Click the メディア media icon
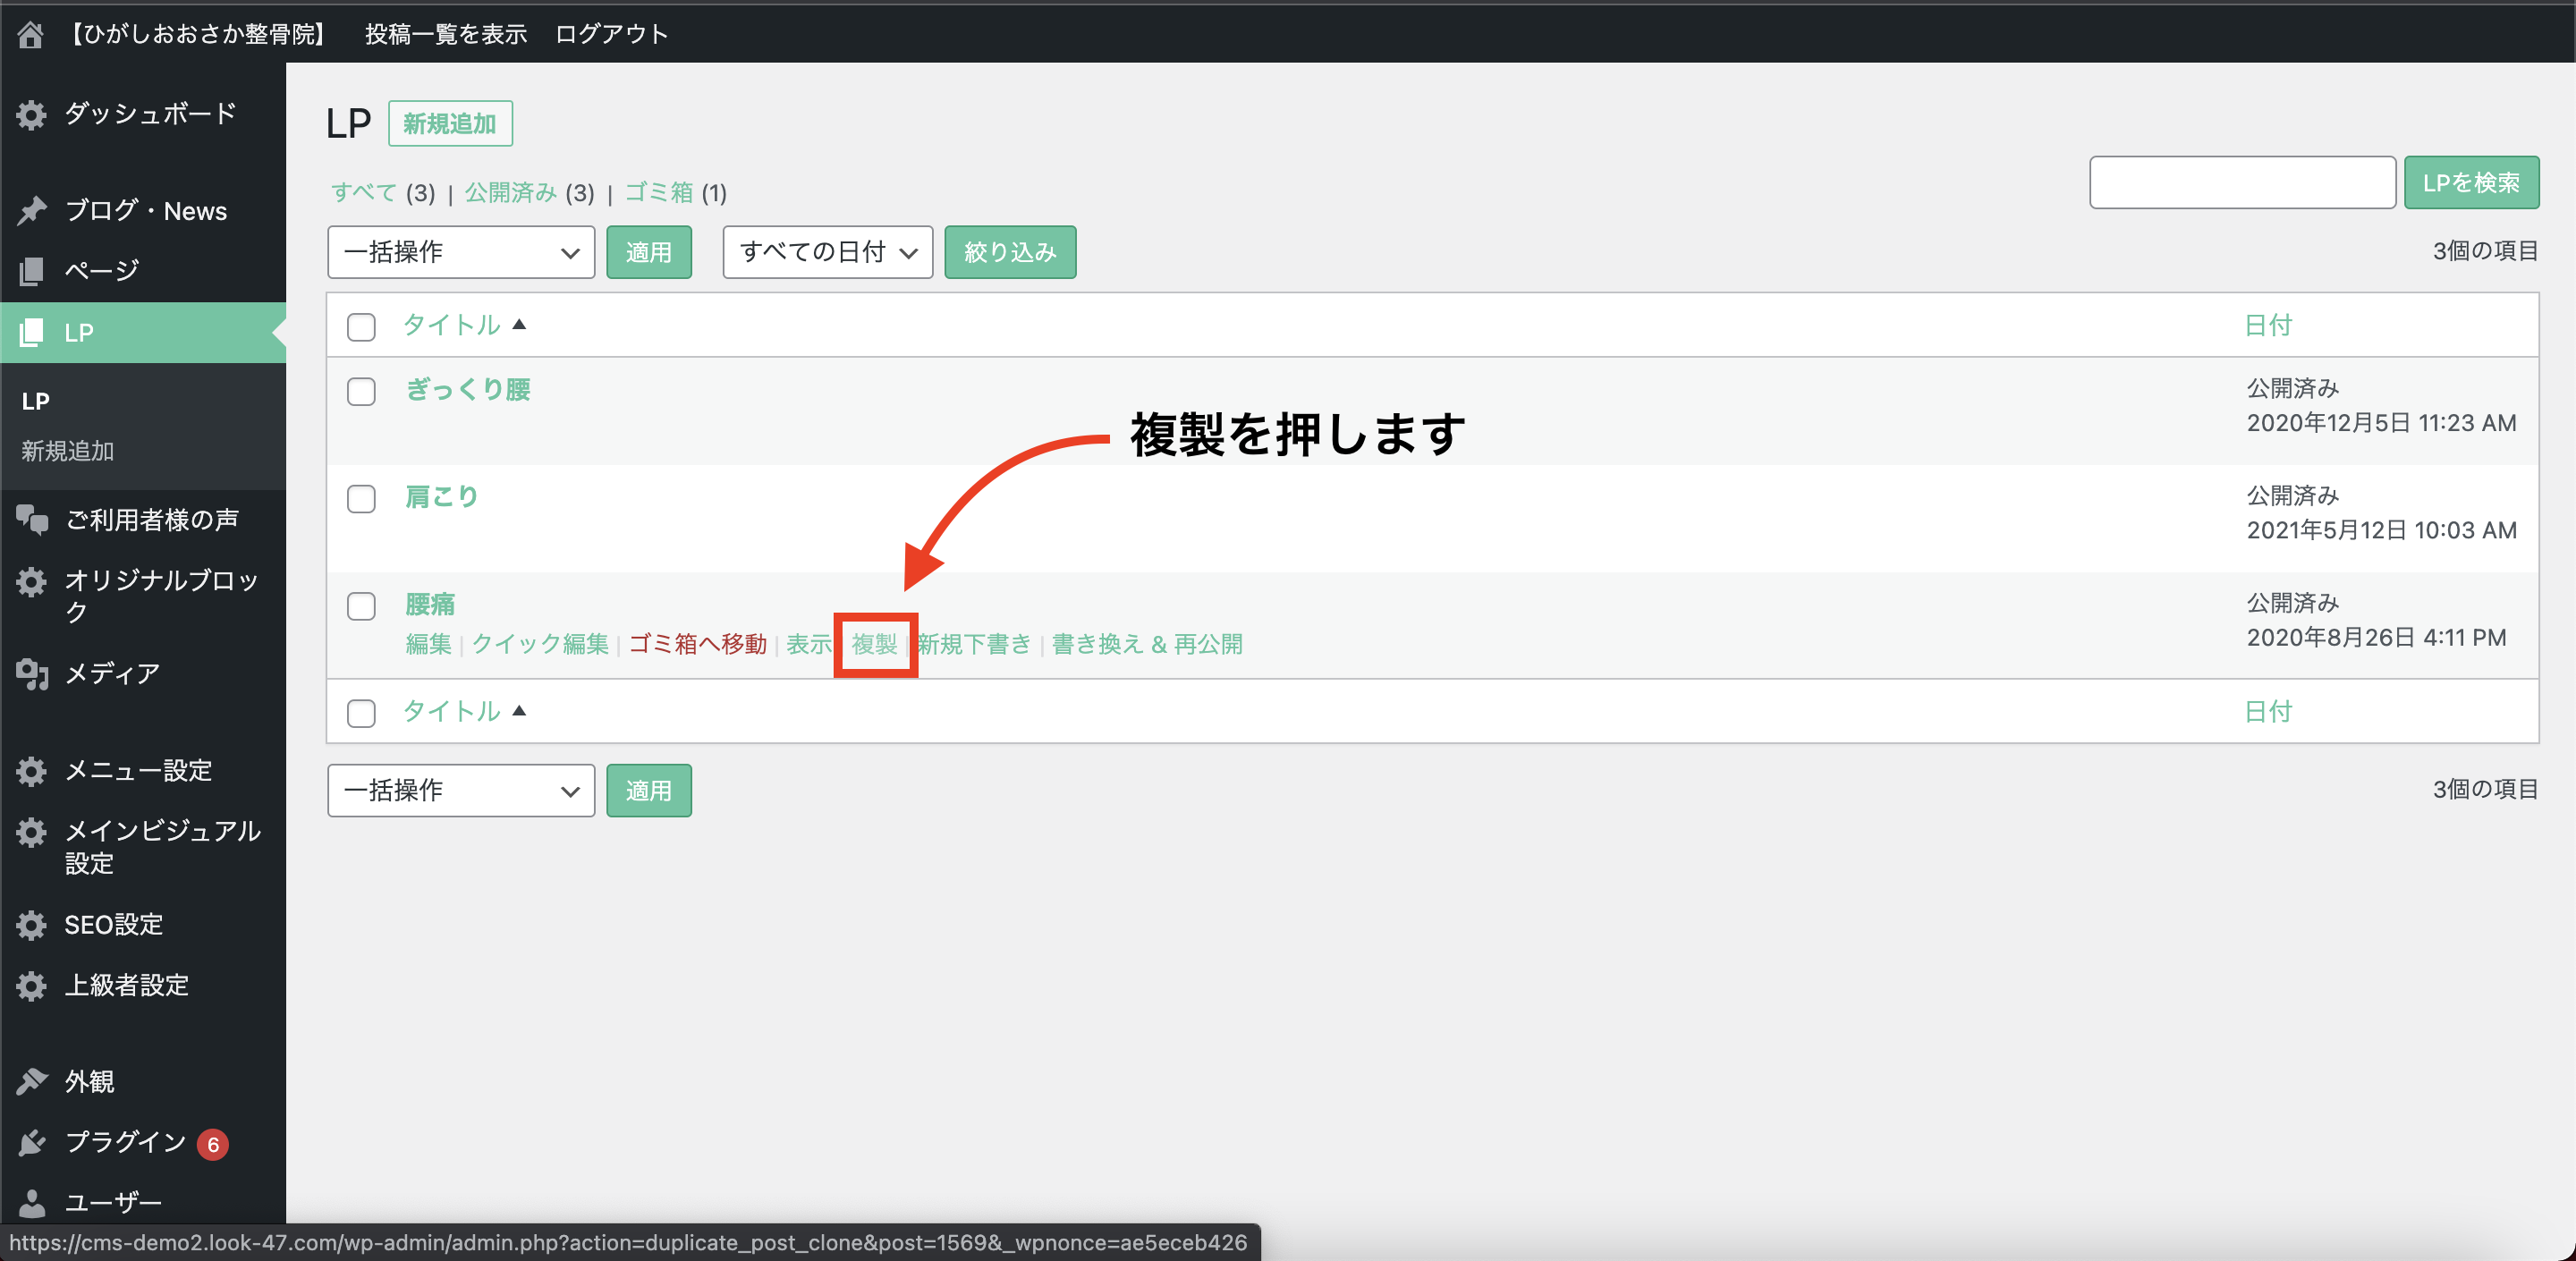This screenshot has width=2576, height=1261. (x=31, y=674)
